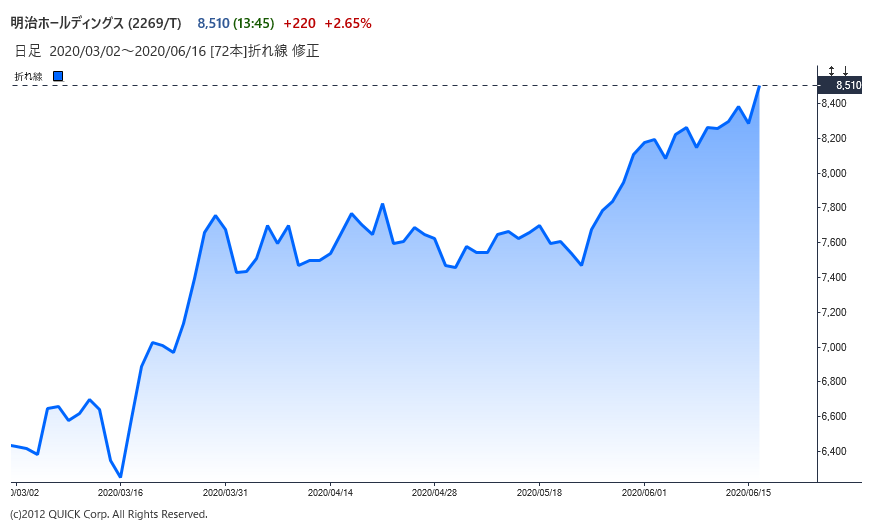Select the current price tag 8,510 on axis
The height and width of the screenshot is (531, 873).
(840, 85)
